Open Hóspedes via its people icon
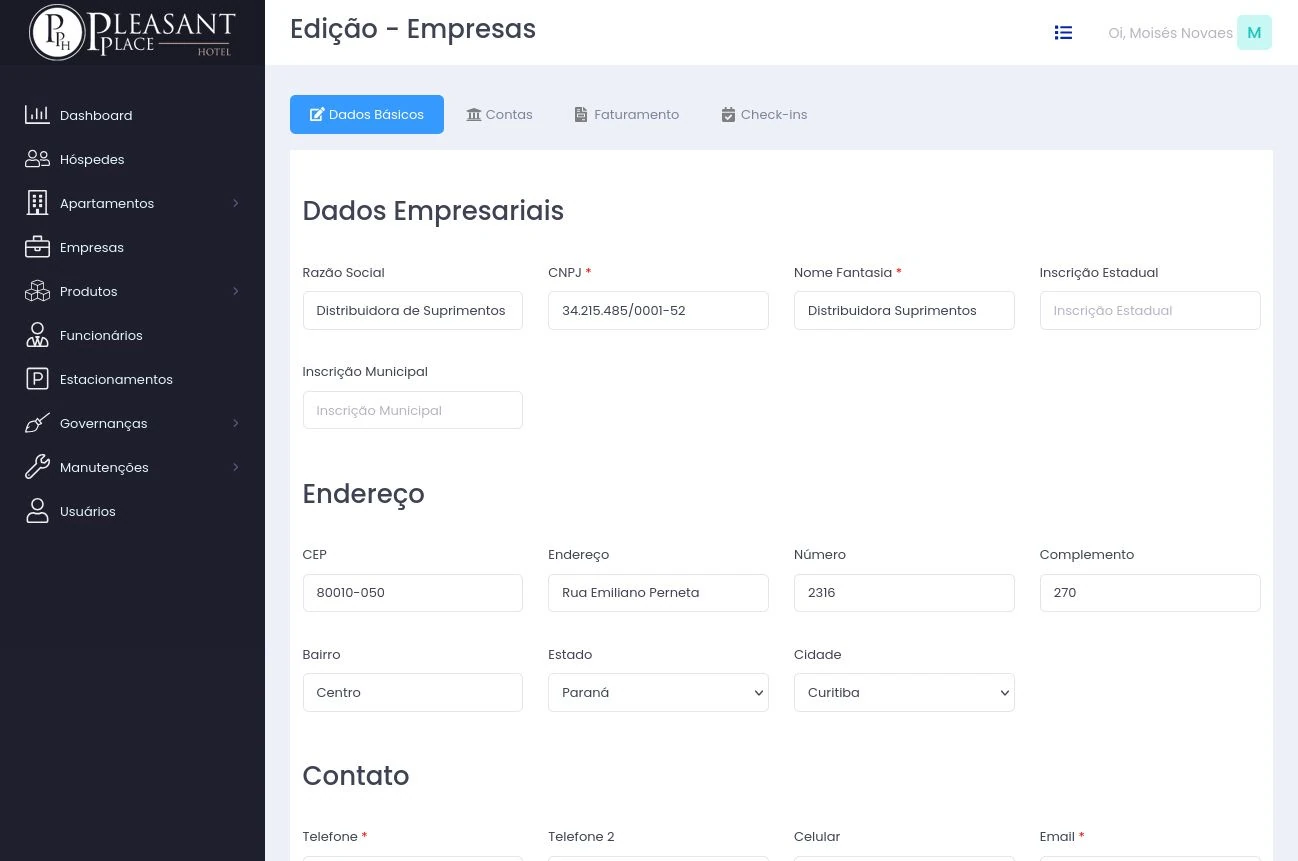This screenshot has height=861, width=1298. point(37,159)
